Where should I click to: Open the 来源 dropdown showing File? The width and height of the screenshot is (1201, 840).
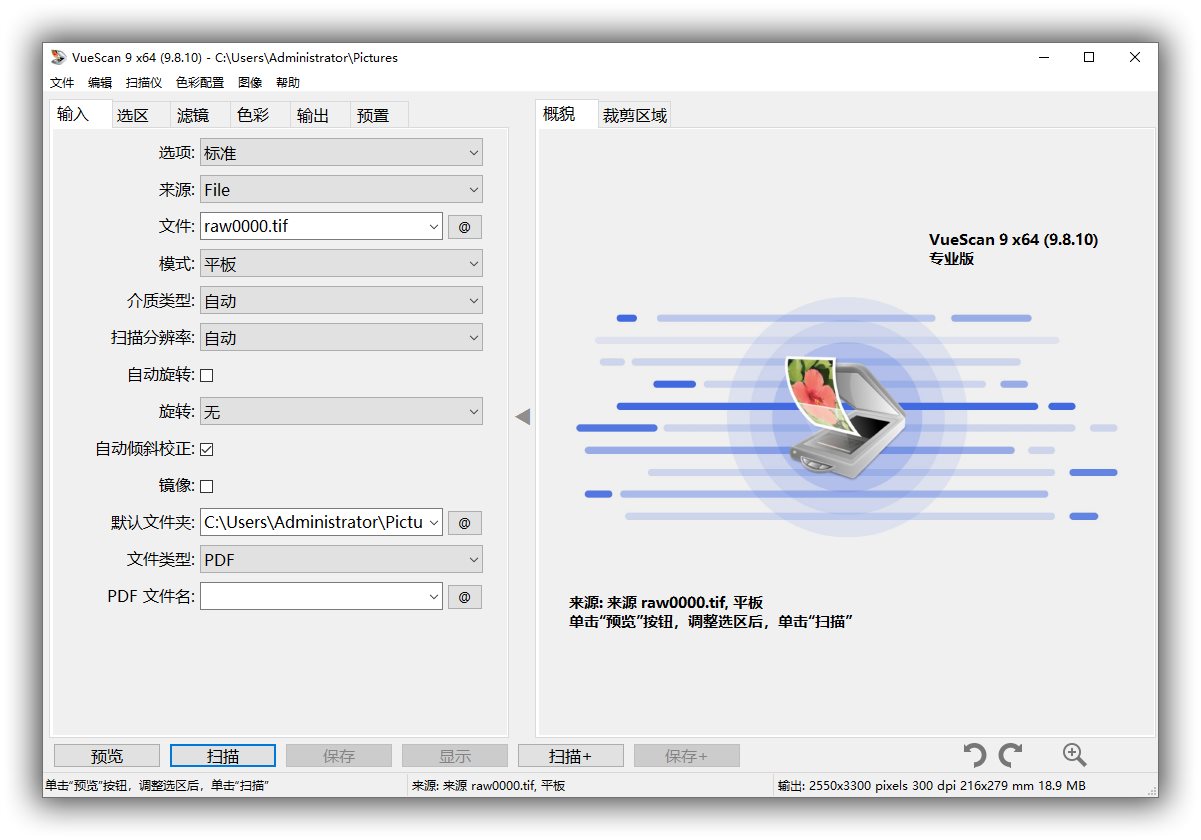(341, 190)
